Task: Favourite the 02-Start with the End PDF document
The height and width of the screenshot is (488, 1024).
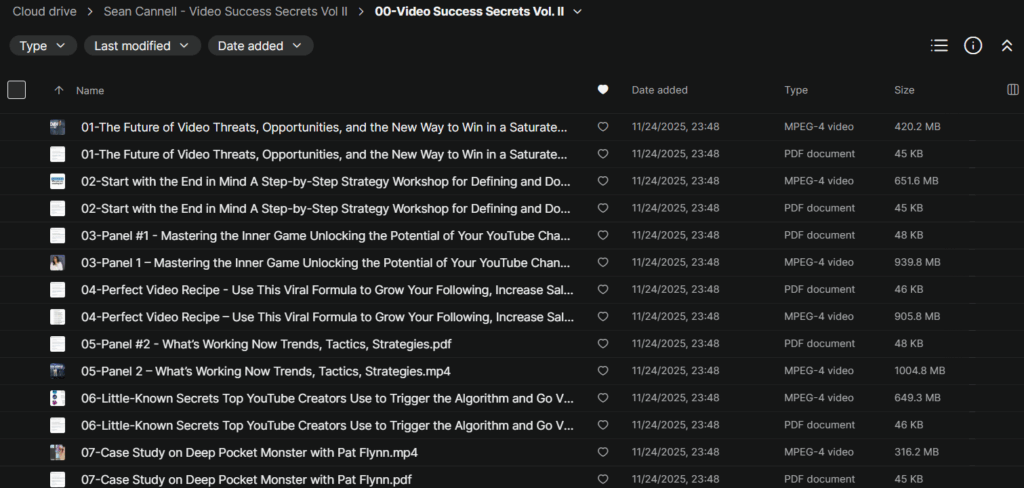Action: click(x=603, y=208)
